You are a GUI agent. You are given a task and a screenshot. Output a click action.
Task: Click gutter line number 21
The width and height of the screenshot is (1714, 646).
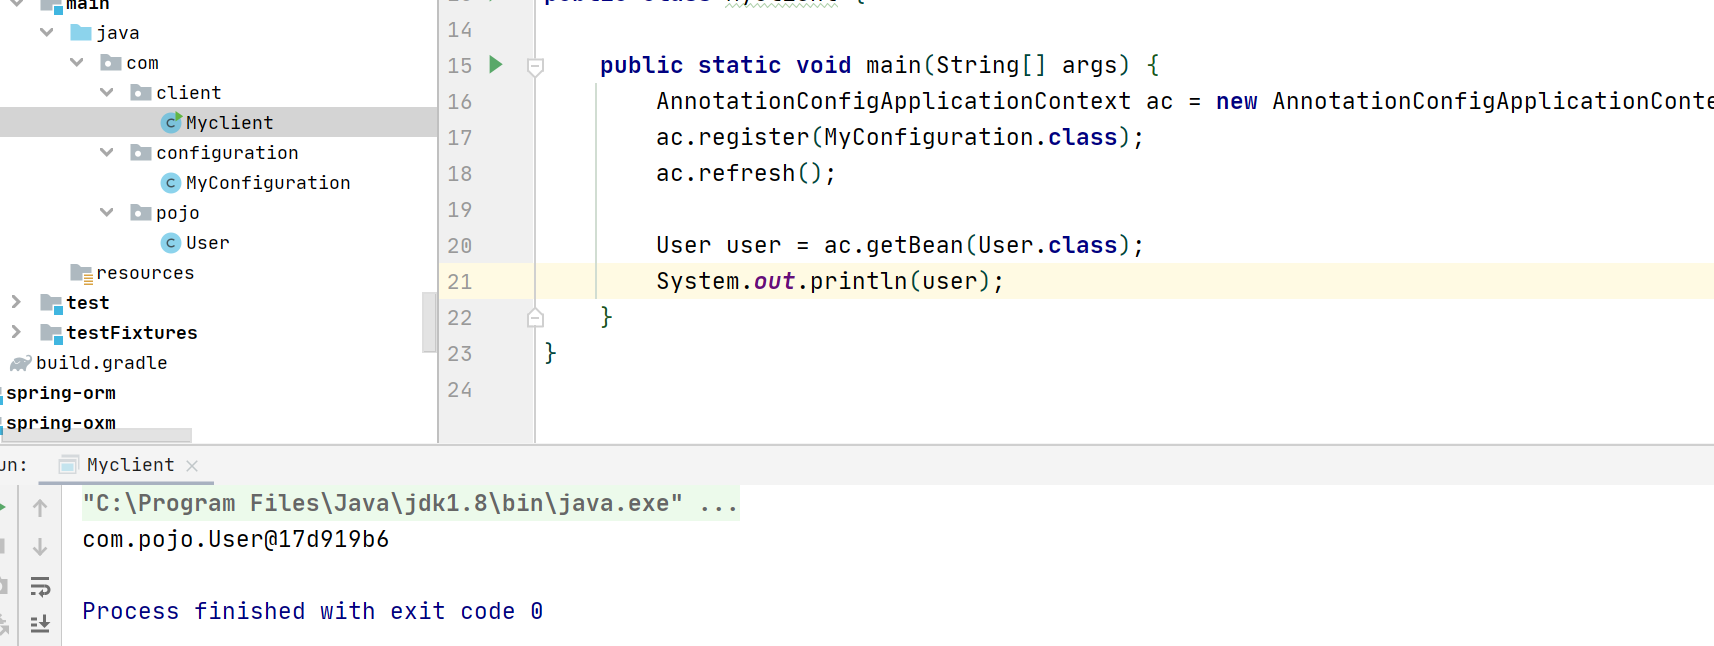[460, 282]
